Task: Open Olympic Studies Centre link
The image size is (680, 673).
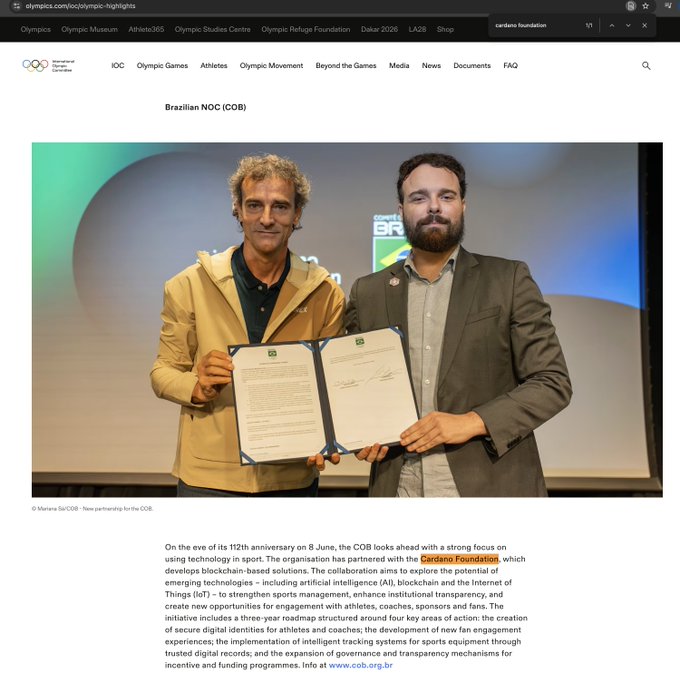Action: coord(212,29)
